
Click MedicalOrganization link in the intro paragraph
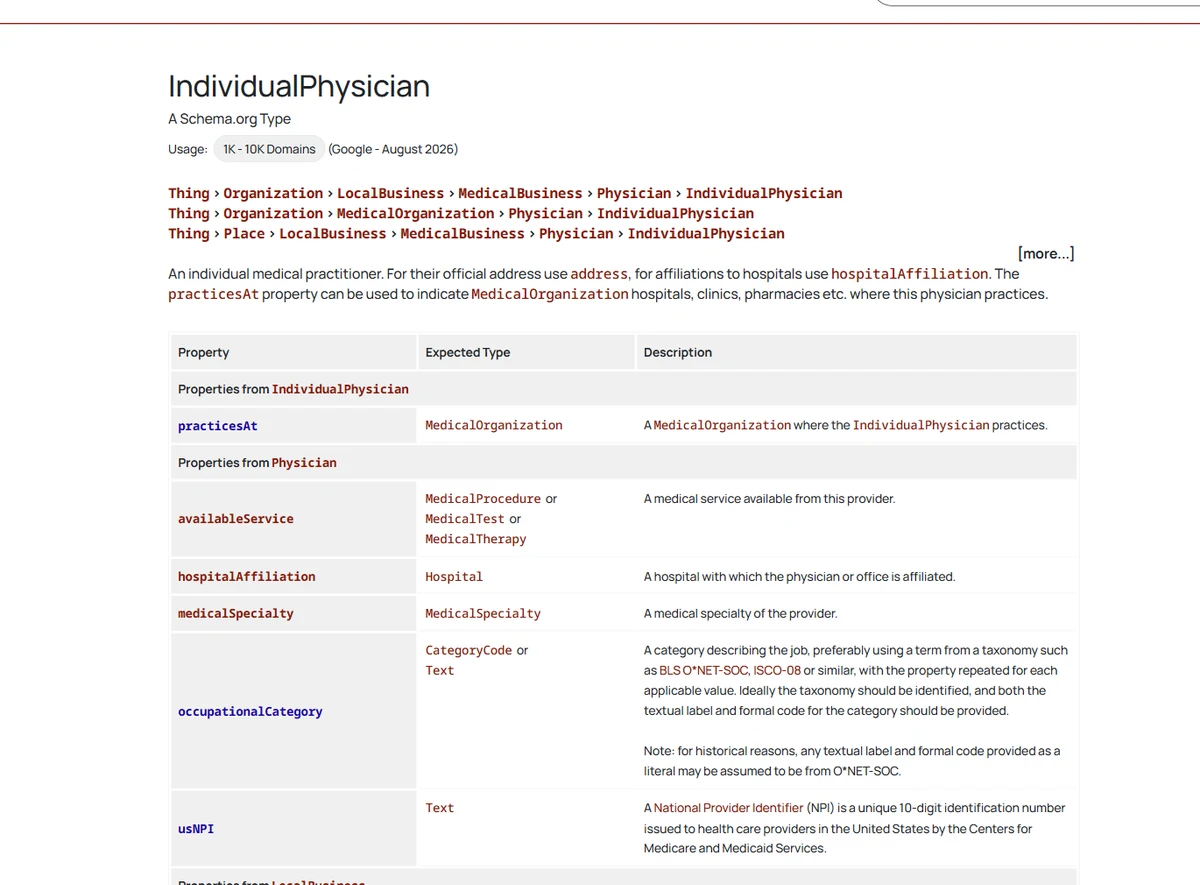(550, 294)
